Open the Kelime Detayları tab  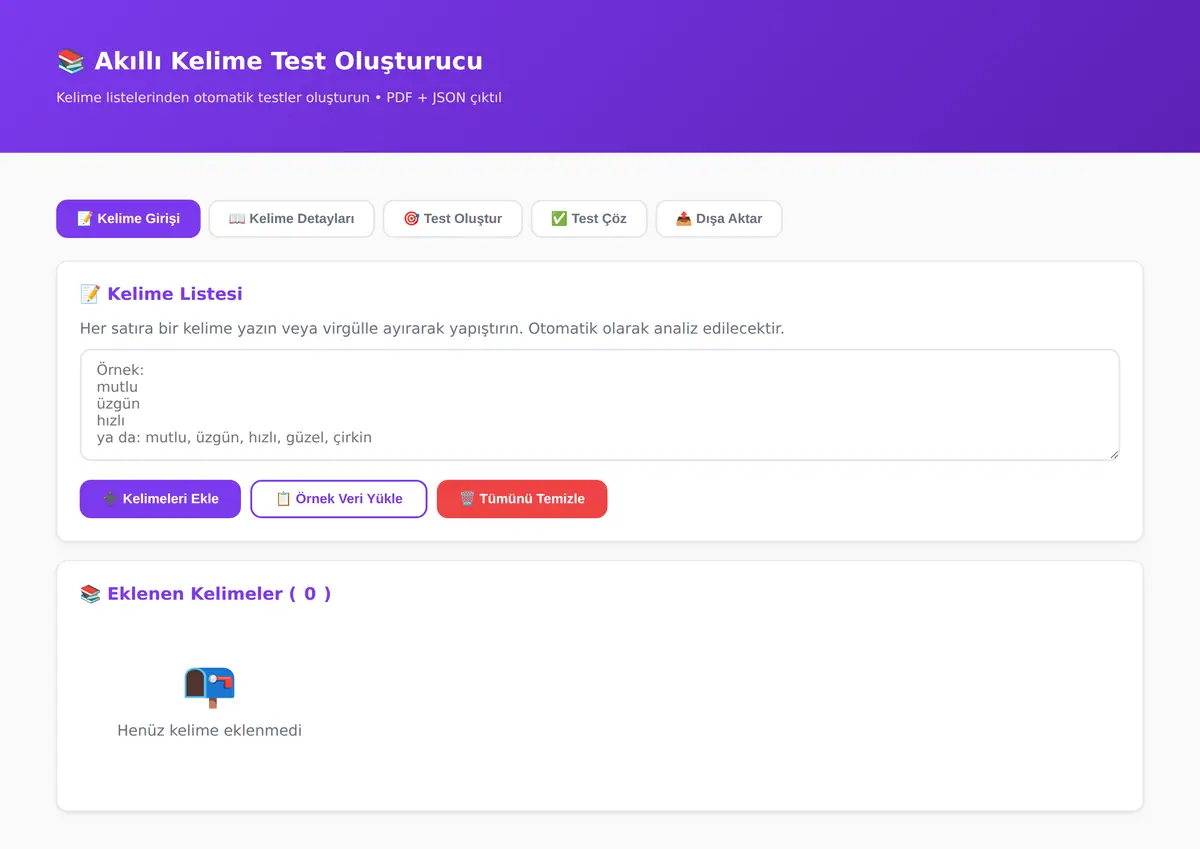[291, 219]
